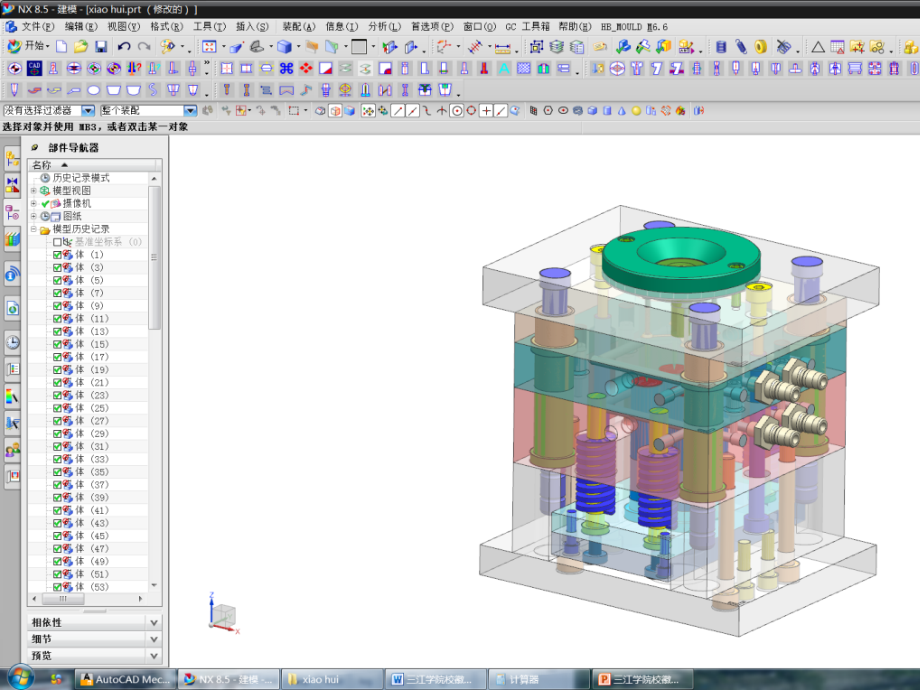This screenshot has width=920, height=690.
Task: Click the measure distance ruler icon
Action: click(x=502, y=48)
